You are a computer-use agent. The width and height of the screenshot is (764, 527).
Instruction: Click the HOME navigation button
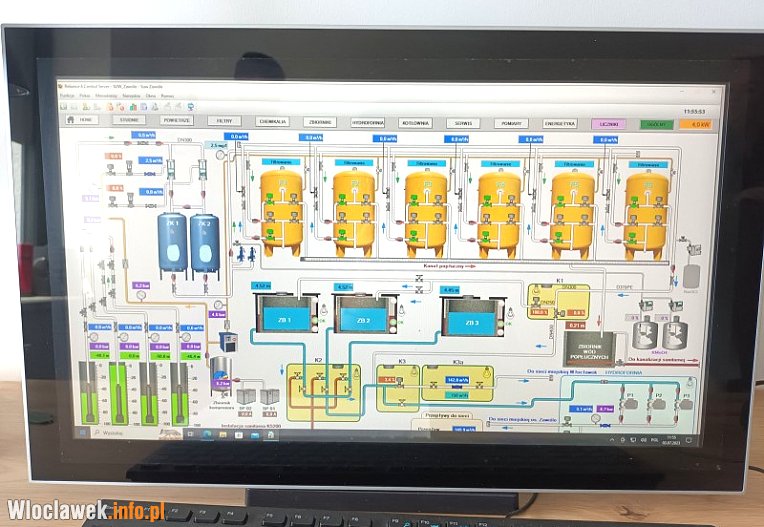click(82, 118)
